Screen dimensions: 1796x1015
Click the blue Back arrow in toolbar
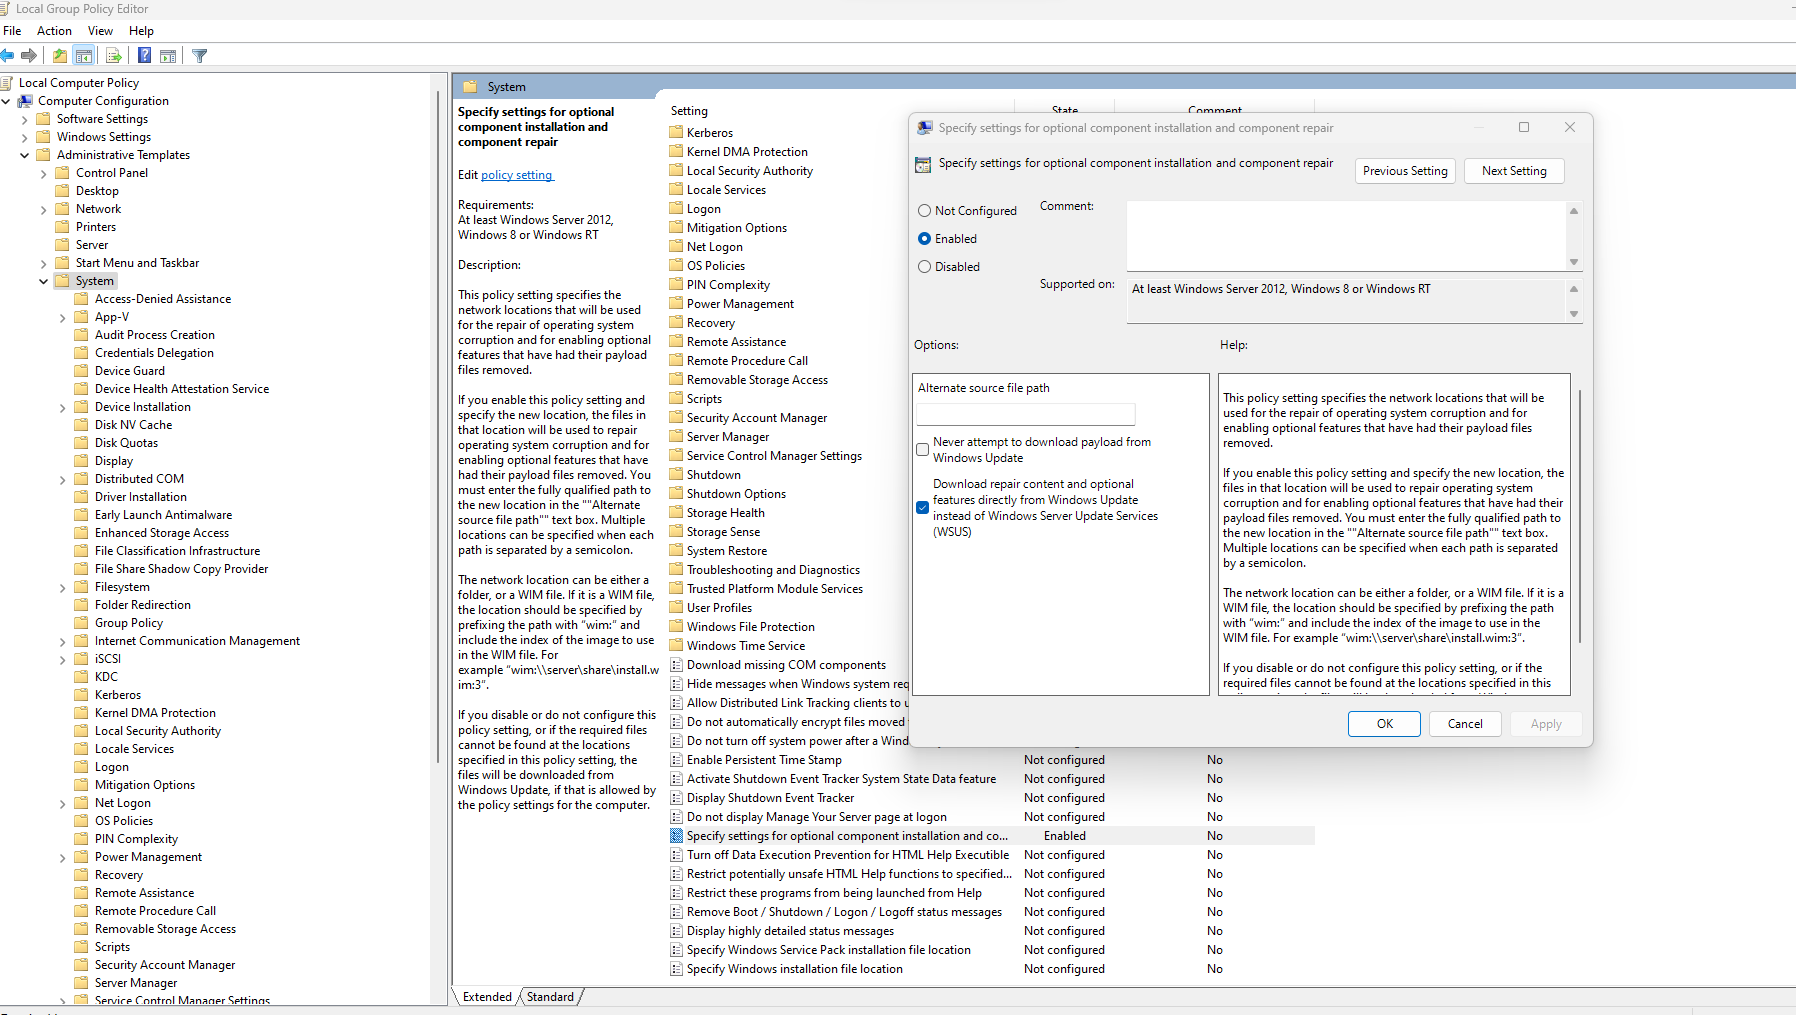click(8, 56)
